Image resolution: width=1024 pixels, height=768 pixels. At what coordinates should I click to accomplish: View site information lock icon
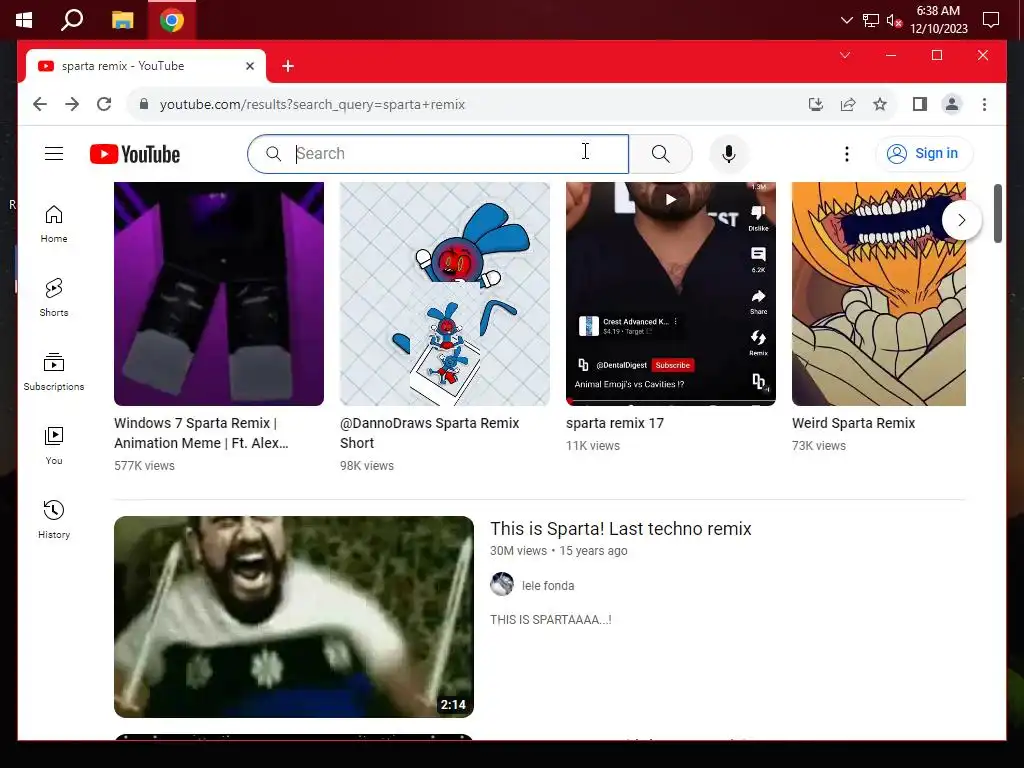click(x=144, y=104)
